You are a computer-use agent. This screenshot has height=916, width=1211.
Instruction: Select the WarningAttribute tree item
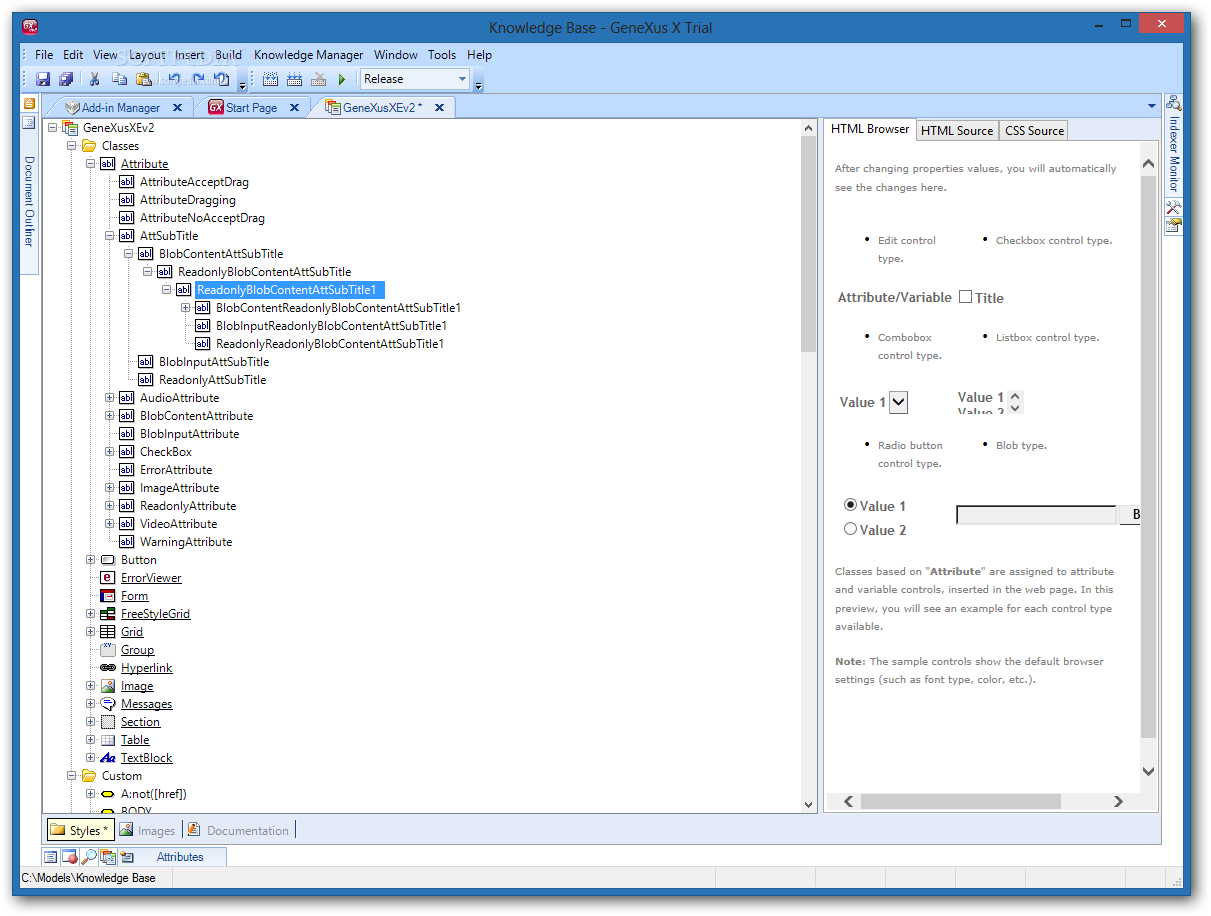click(186, 542)
